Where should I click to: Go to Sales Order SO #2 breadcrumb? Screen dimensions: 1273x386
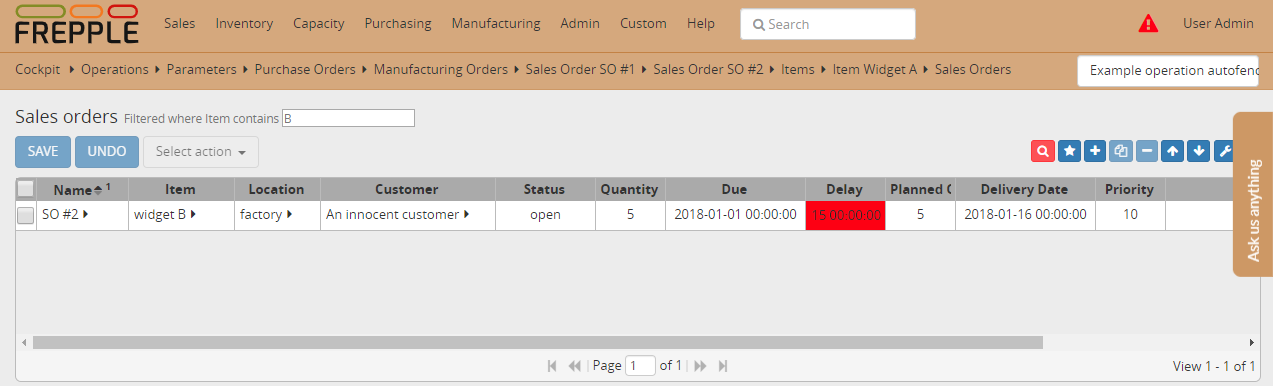click(708, 70)
